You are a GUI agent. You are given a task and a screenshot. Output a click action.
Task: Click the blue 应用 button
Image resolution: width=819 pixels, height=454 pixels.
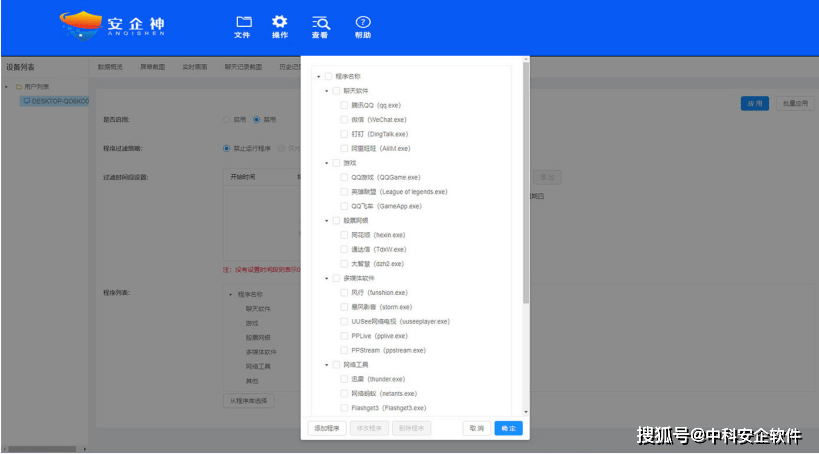pyautogui.click(x=755, y=103)
